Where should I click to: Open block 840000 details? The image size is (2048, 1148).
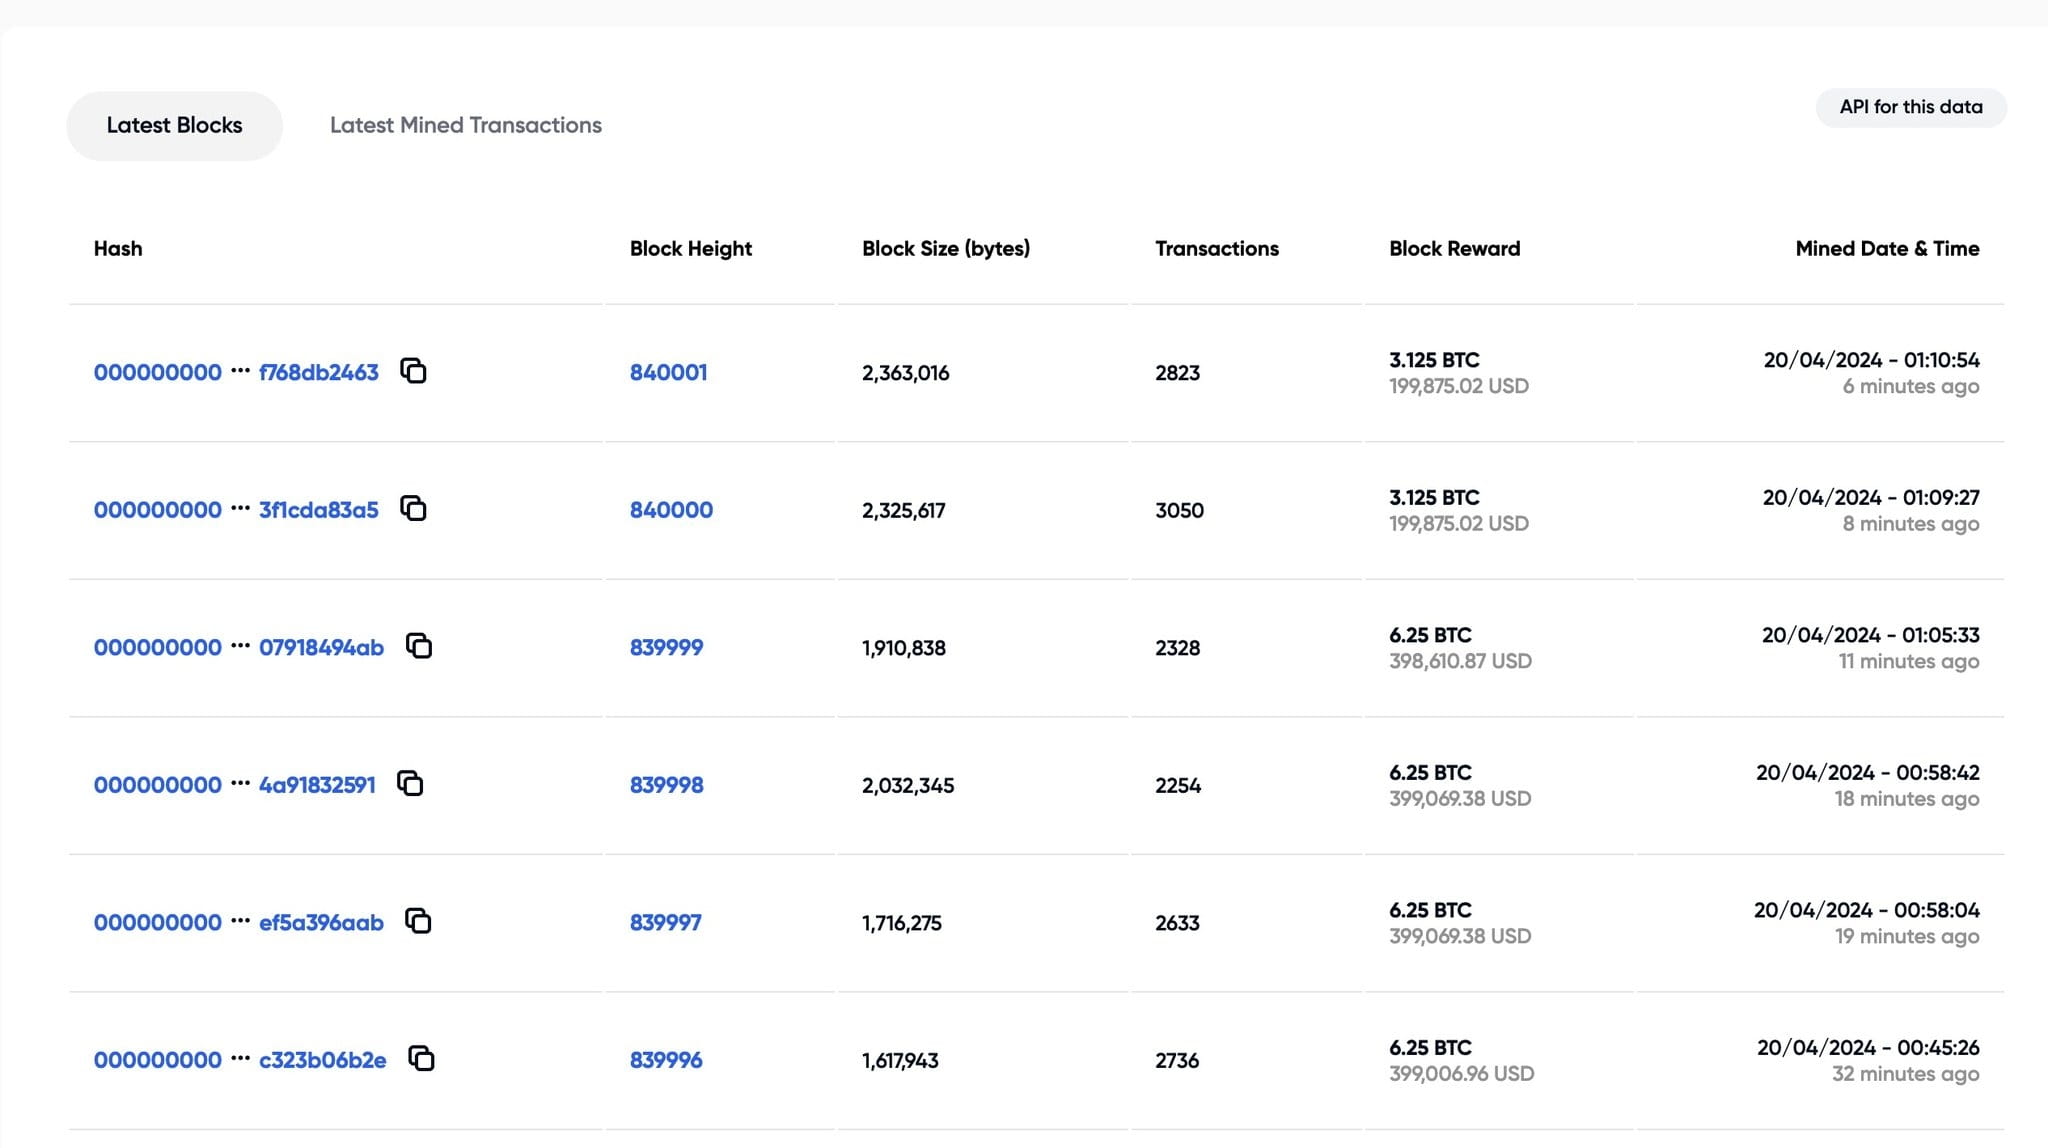670,509
